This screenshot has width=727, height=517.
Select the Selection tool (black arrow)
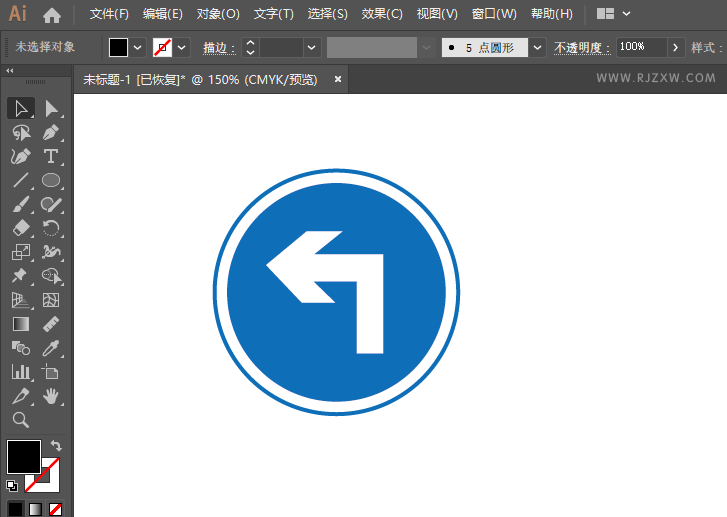(20, 109)
